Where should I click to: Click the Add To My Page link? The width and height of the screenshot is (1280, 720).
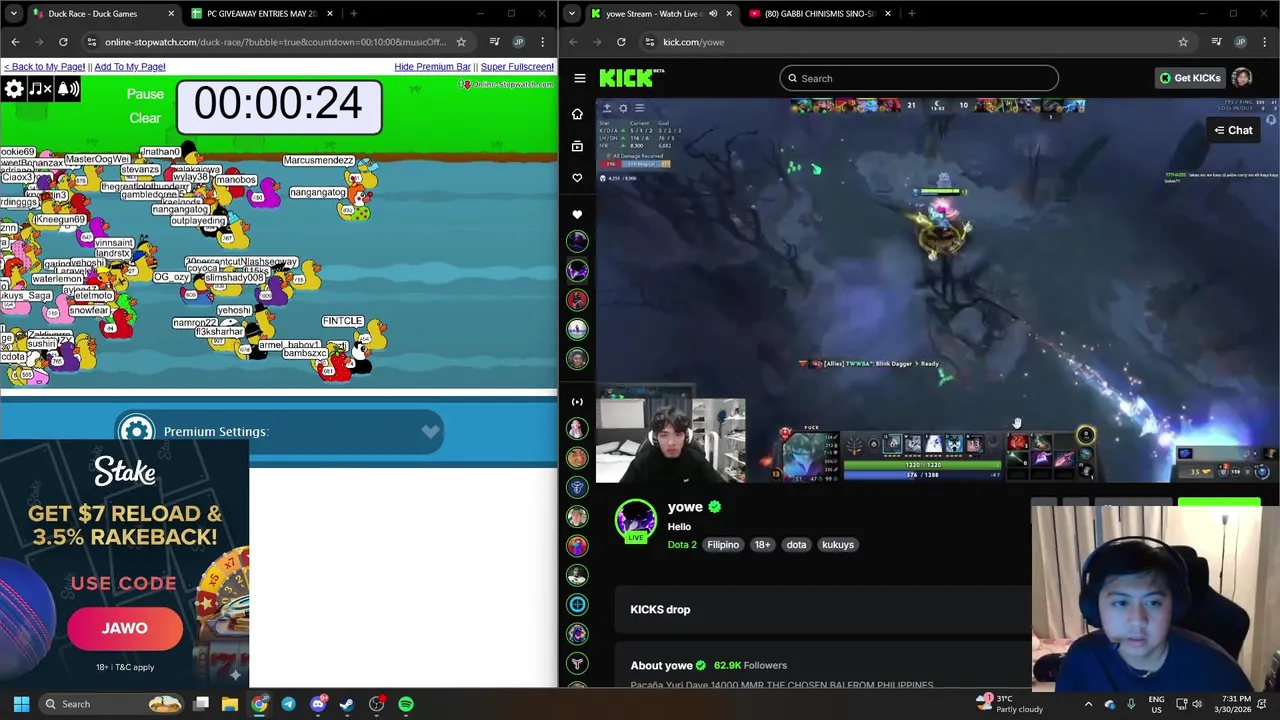[130, 67]
